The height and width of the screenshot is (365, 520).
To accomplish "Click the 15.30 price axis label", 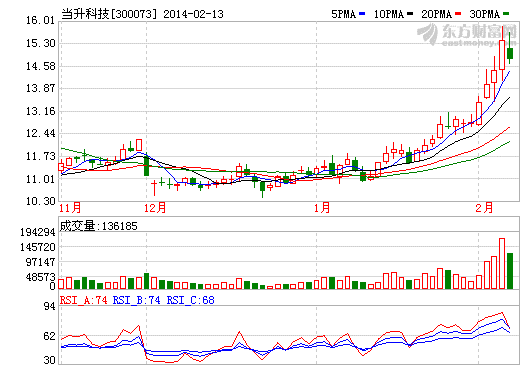I will 40,43.
